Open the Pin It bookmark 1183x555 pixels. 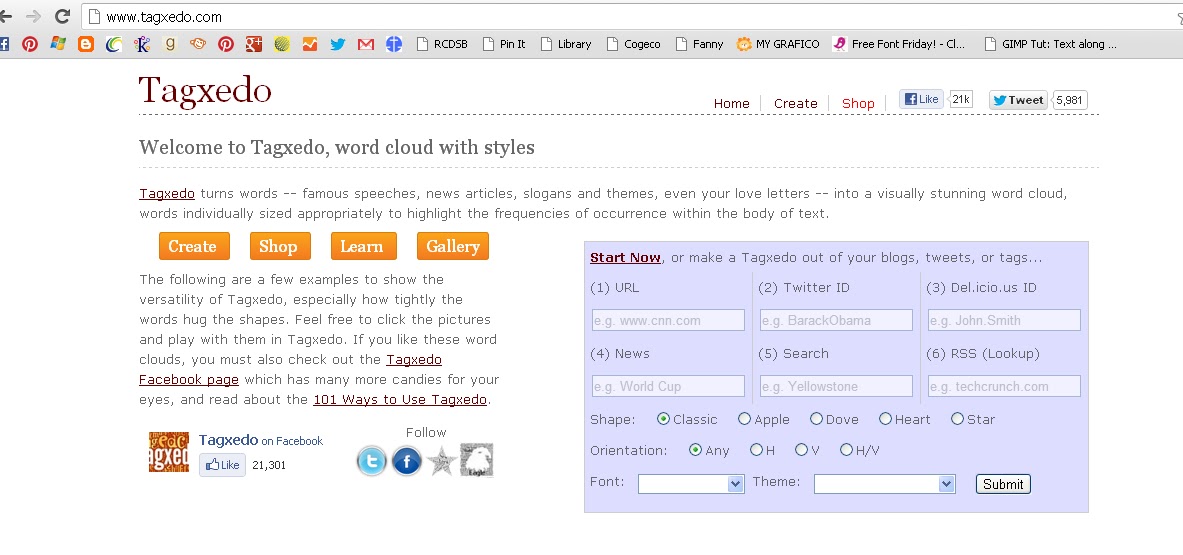(x=504, y=44)
